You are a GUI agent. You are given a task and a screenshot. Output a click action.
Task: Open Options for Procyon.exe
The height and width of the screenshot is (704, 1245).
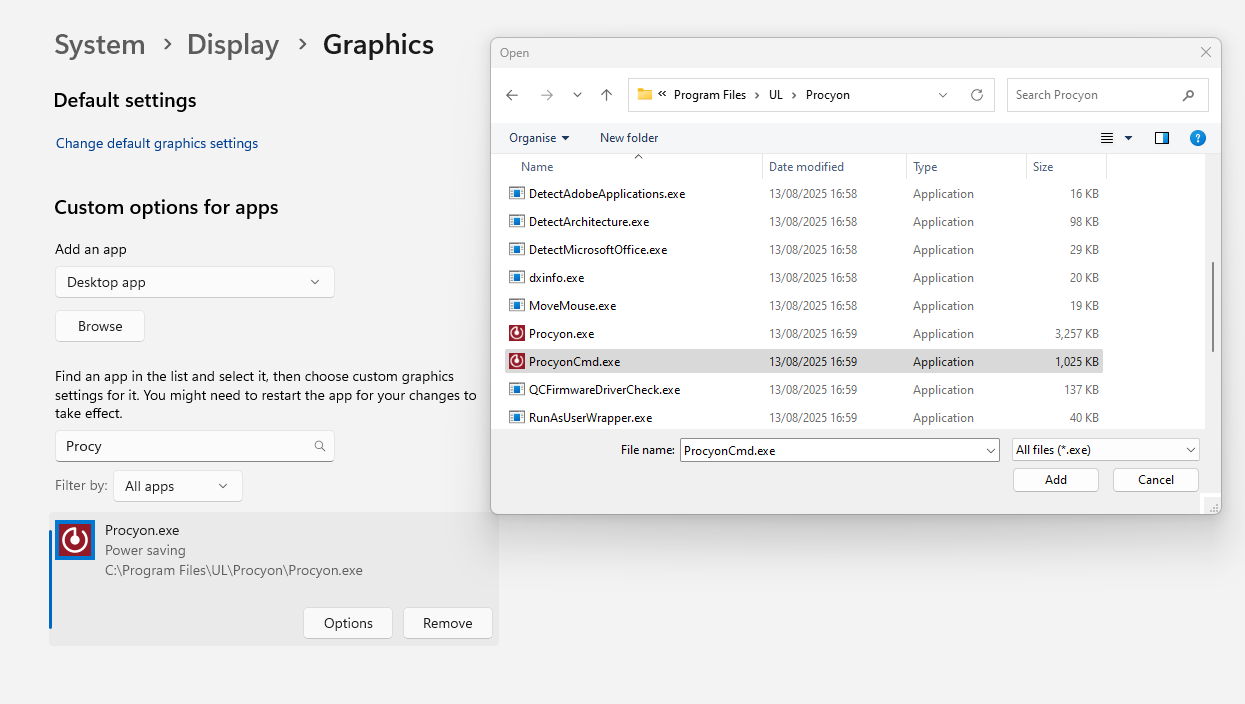point(348,623)
